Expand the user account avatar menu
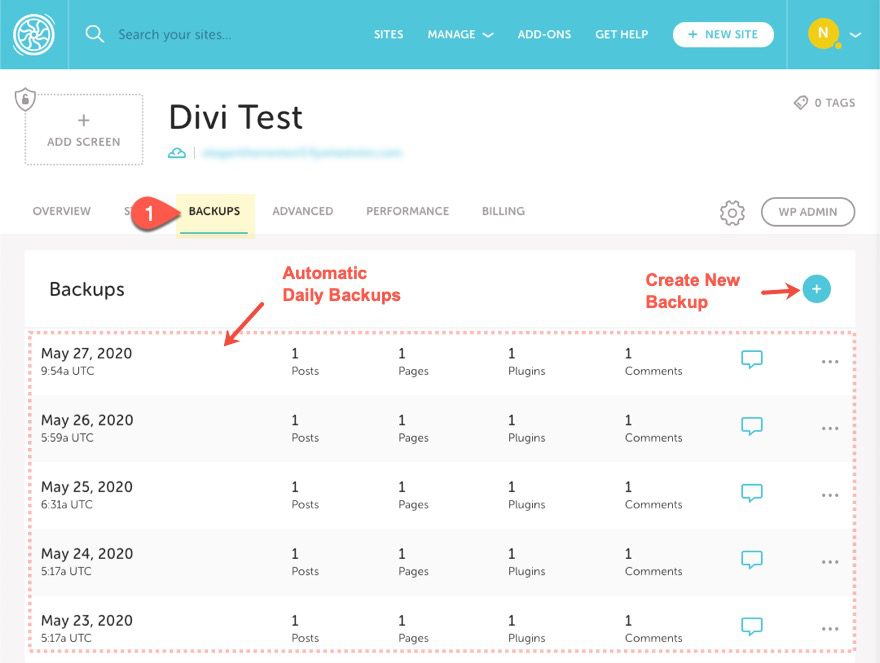This screenshot has height=663, width=880. tap(833, 34)
